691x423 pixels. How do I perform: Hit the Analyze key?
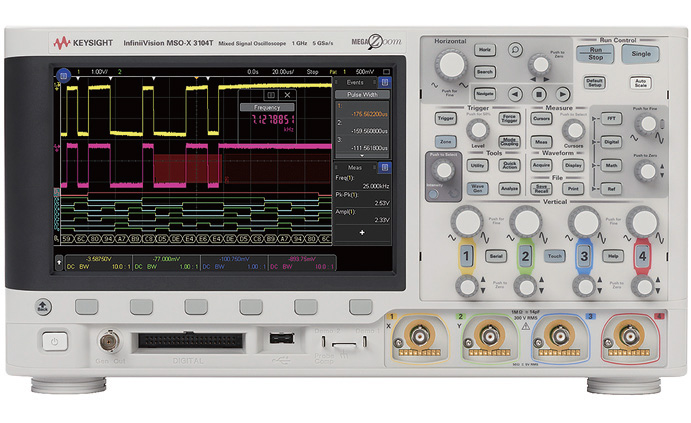tap(509, 189)
